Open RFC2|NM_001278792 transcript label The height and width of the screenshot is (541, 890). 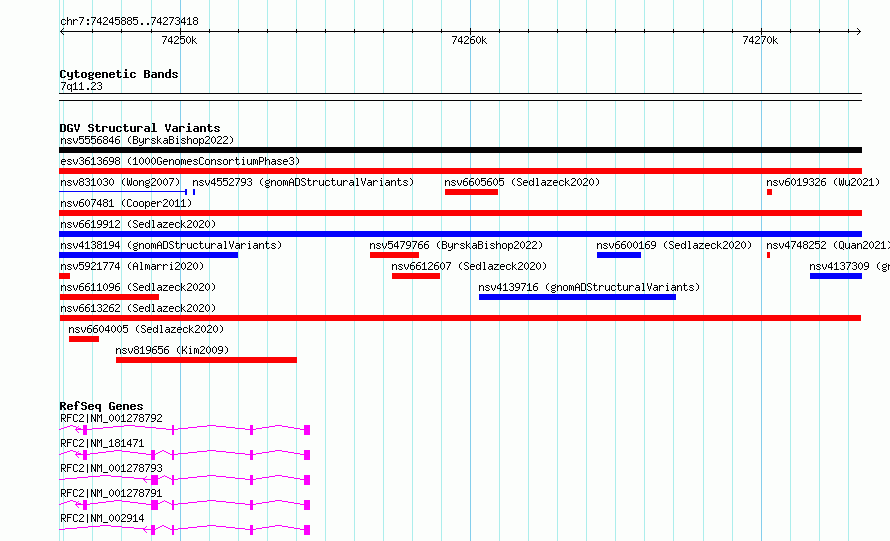tap(111, 418)
